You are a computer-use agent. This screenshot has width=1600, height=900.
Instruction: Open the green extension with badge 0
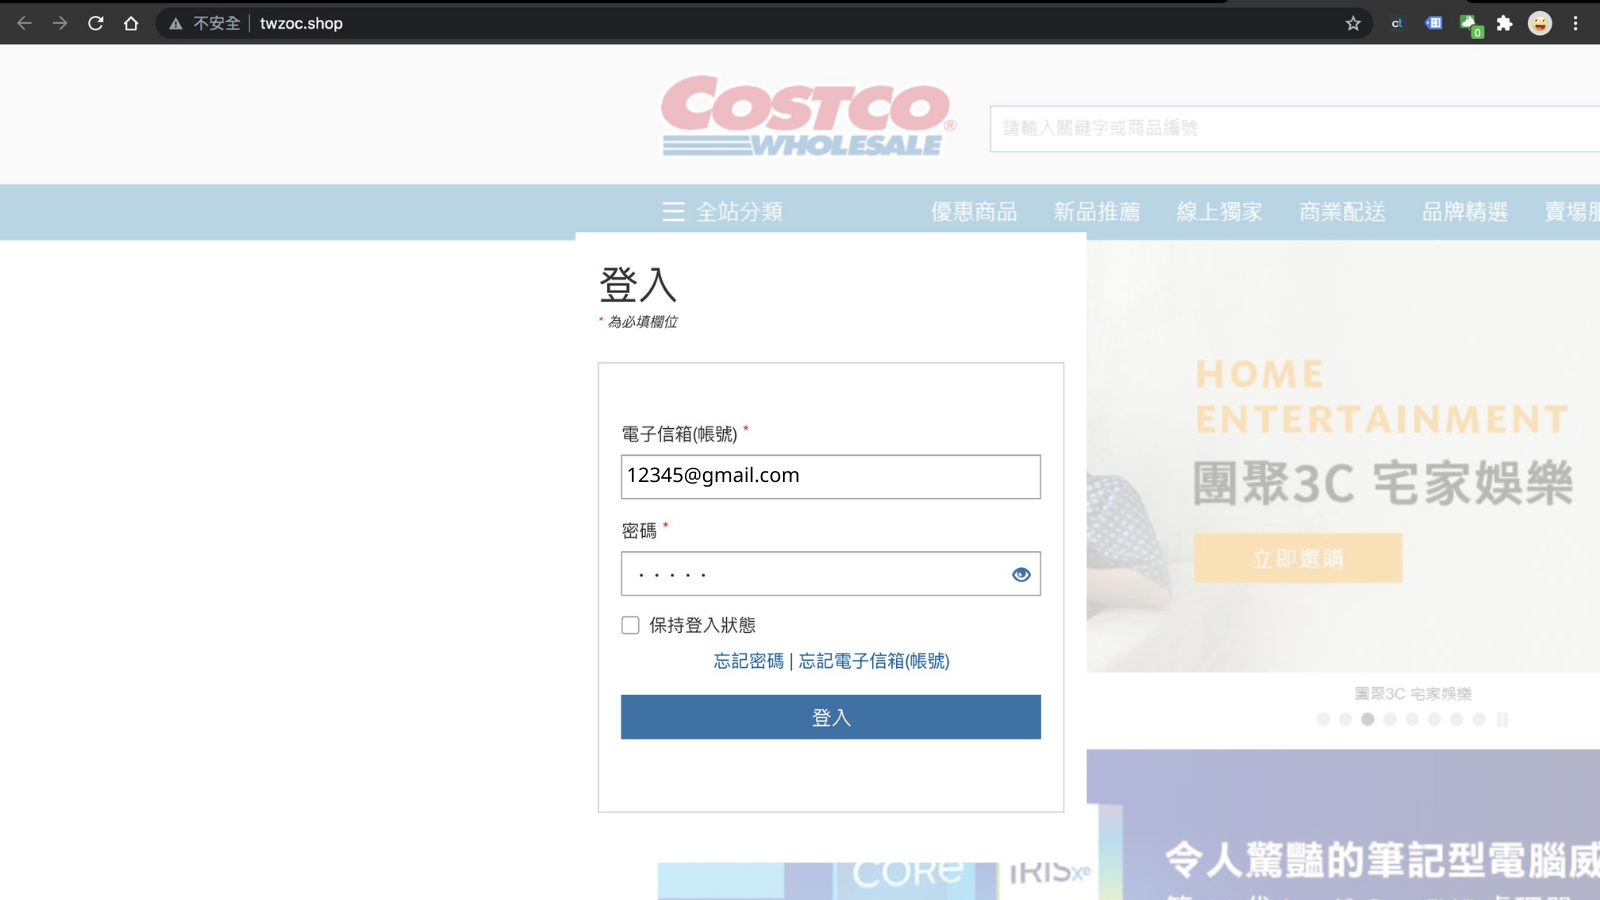pos(1470,25)
